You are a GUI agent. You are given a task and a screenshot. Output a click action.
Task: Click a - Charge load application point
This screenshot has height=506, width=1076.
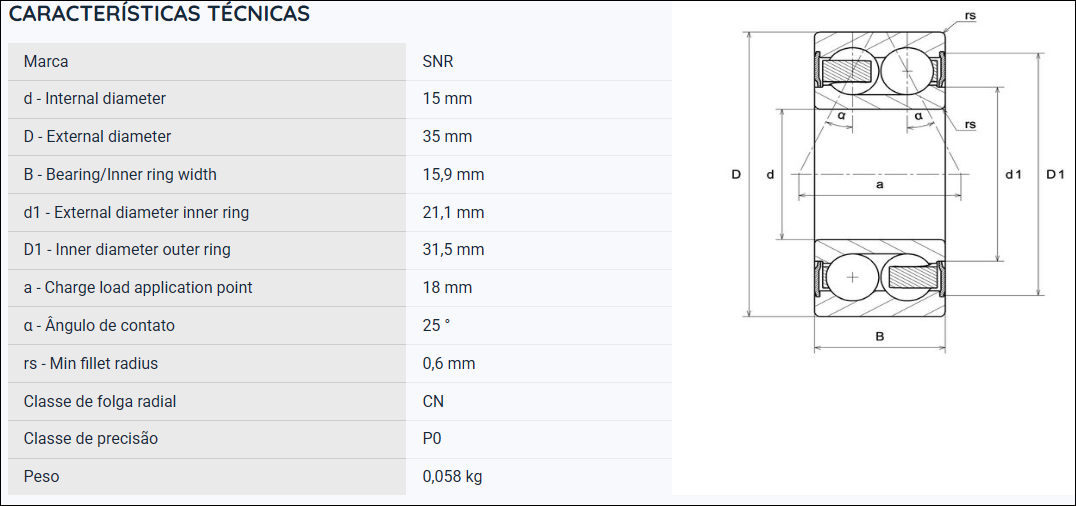click(x=138, y=288)
